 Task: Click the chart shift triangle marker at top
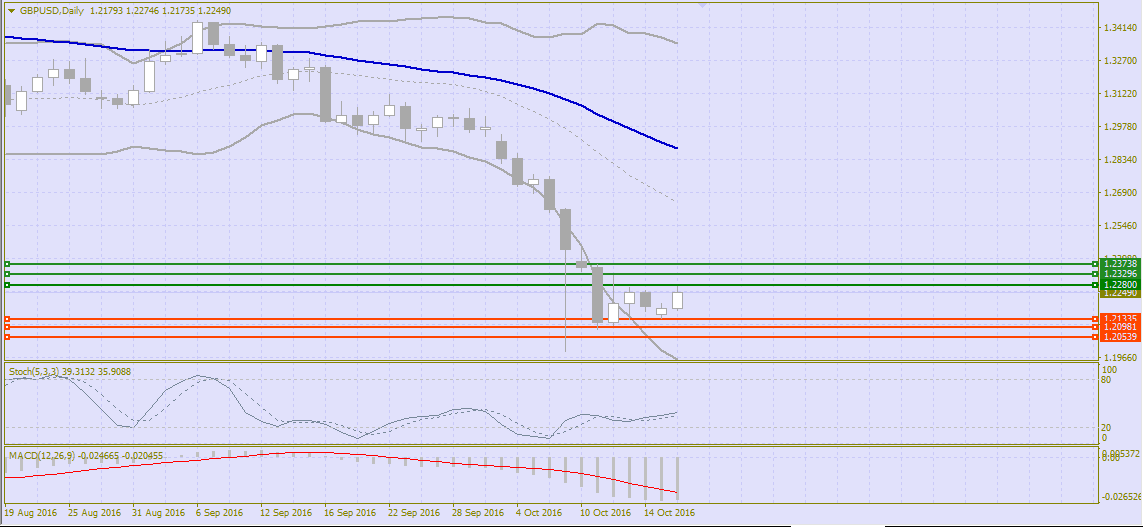tap(703, 5)
